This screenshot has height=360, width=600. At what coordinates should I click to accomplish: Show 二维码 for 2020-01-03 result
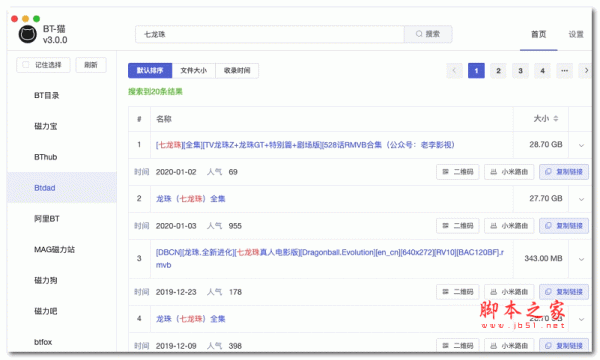(x=458, y=226)
